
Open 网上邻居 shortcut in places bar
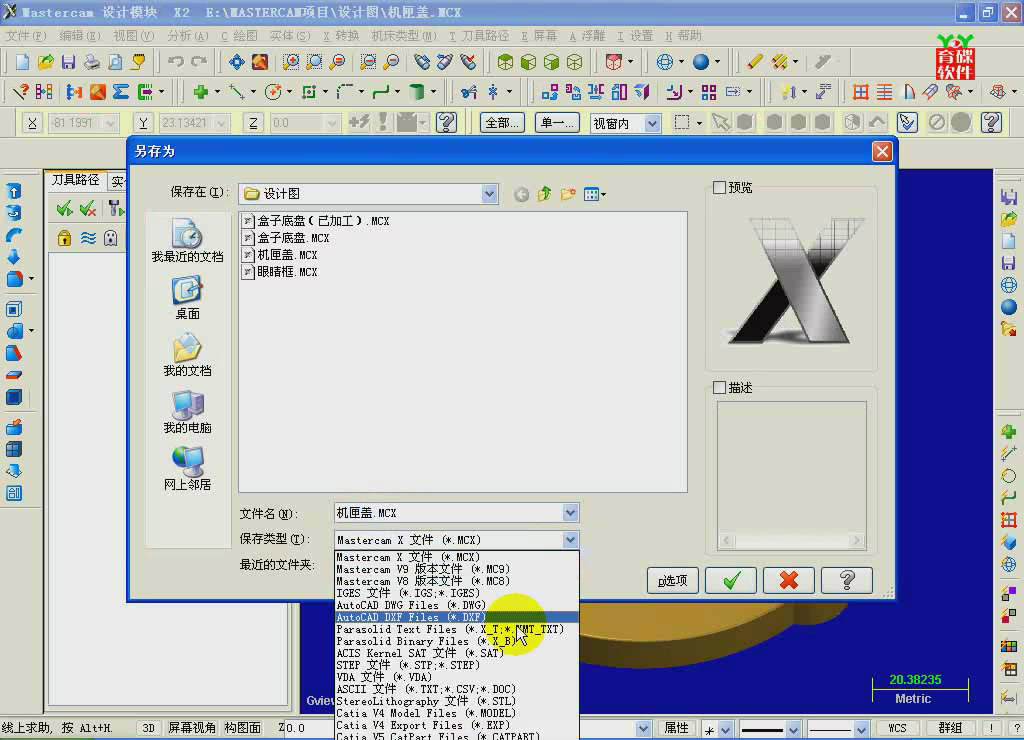click(187, 469)
